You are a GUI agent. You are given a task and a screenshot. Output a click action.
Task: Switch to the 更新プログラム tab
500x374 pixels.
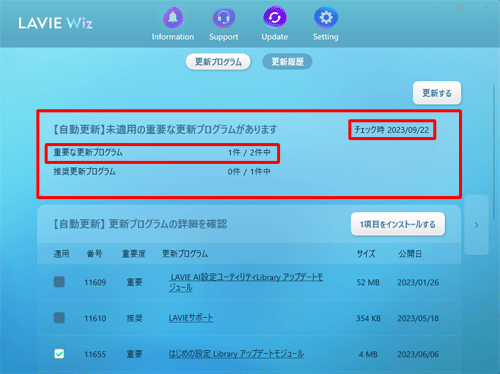[x=218, y=62]
